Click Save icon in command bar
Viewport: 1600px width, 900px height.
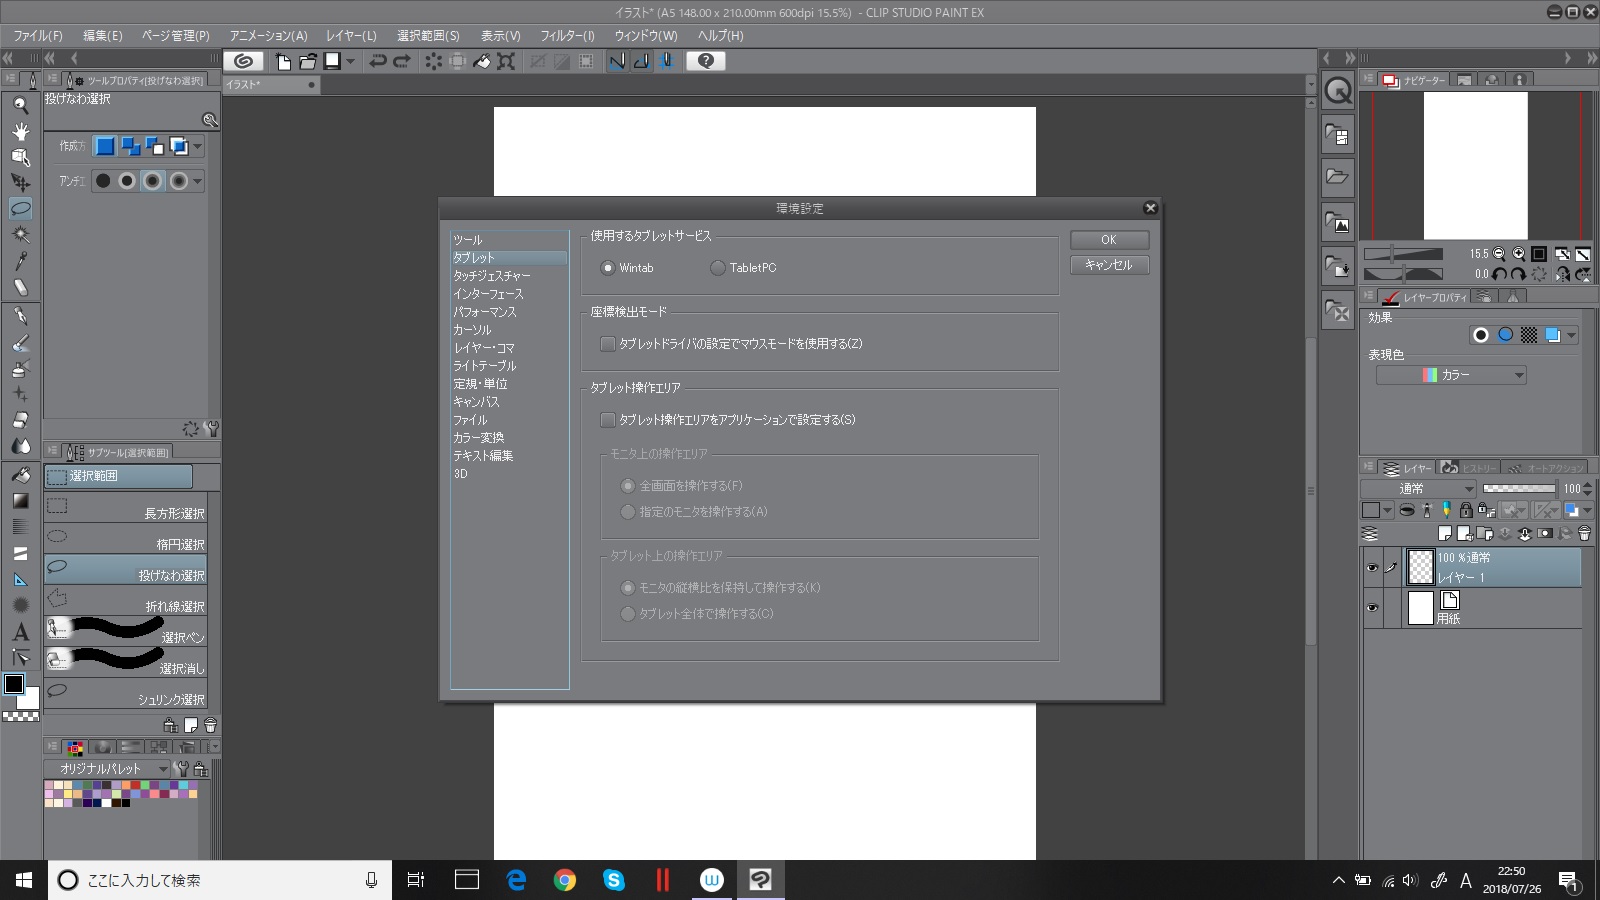[x=332, y=61]
